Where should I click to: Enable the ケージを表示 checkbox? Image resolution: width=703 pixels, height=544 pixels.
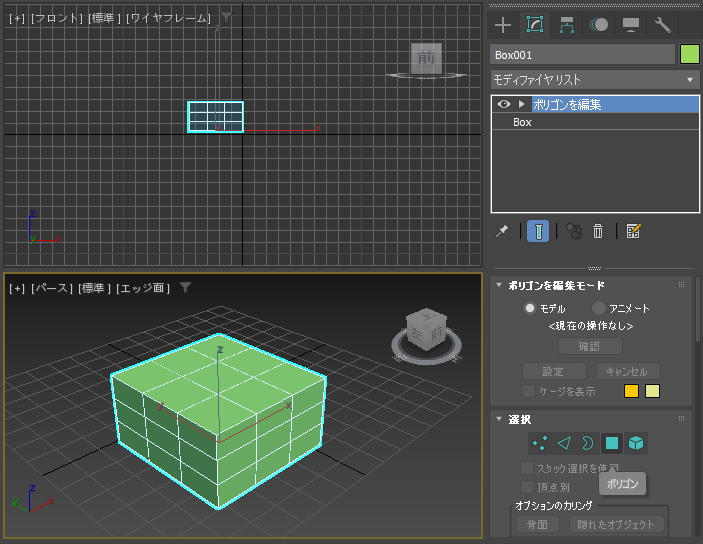click(529, 391)
